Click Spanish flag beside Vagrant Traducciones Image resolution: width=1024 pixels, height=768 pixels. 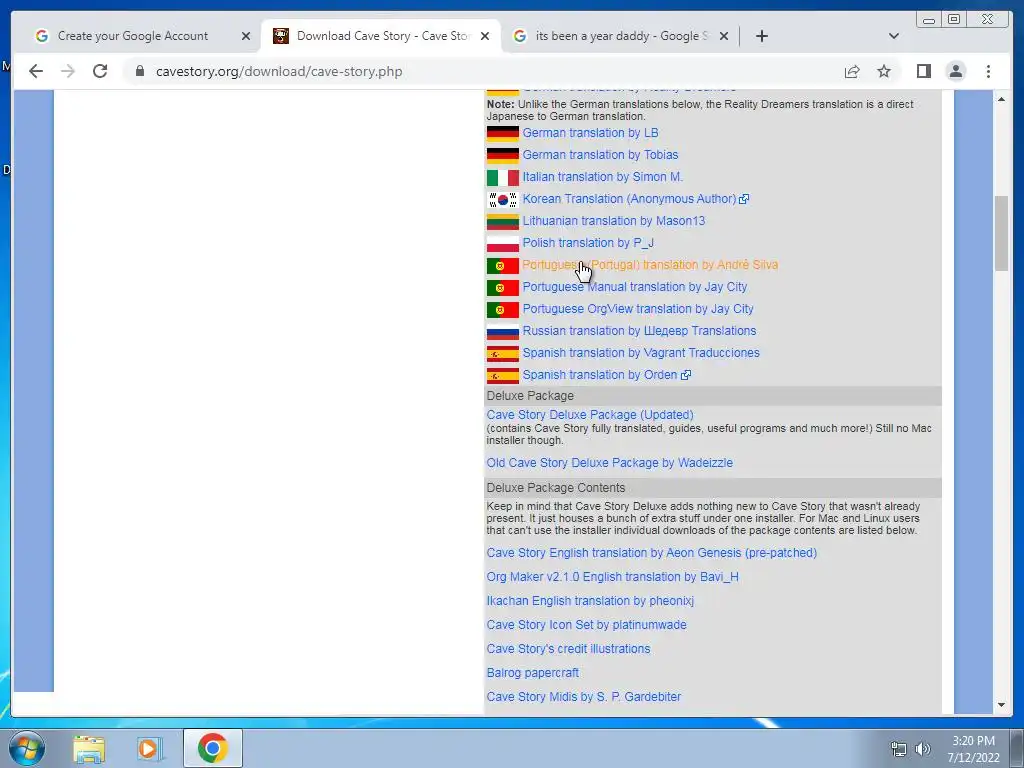pos(502,354)
